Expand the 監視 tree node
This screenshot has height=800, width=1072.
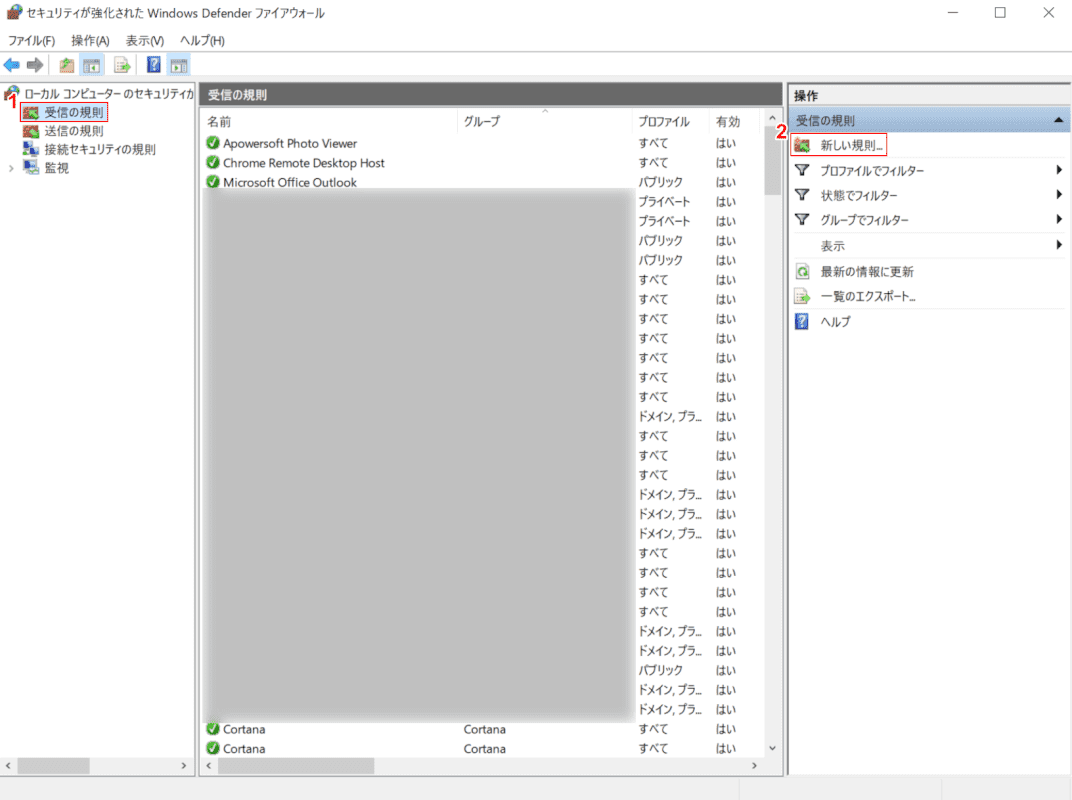point(11,168)
